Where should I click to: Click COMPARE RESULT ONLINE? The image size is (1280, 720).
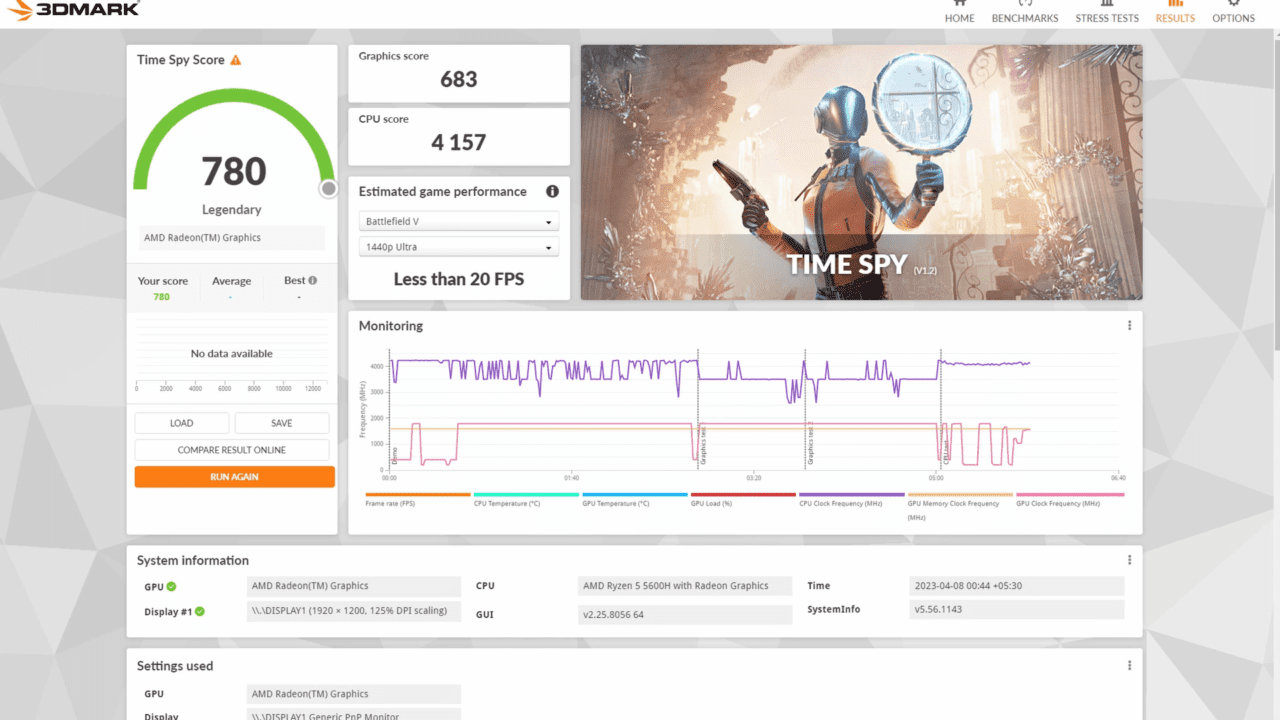click(x=231, y=449)
